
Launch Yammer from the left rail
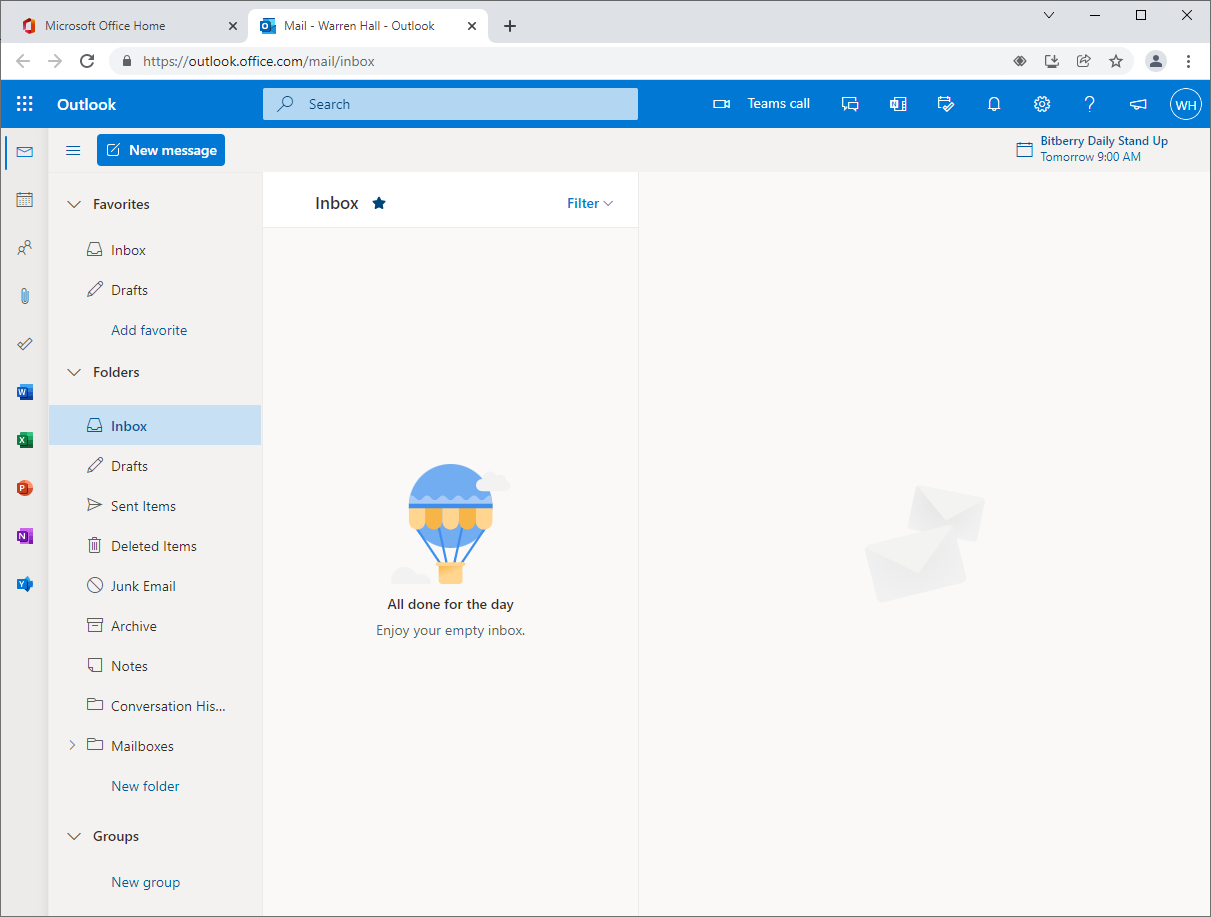[25, 584]
